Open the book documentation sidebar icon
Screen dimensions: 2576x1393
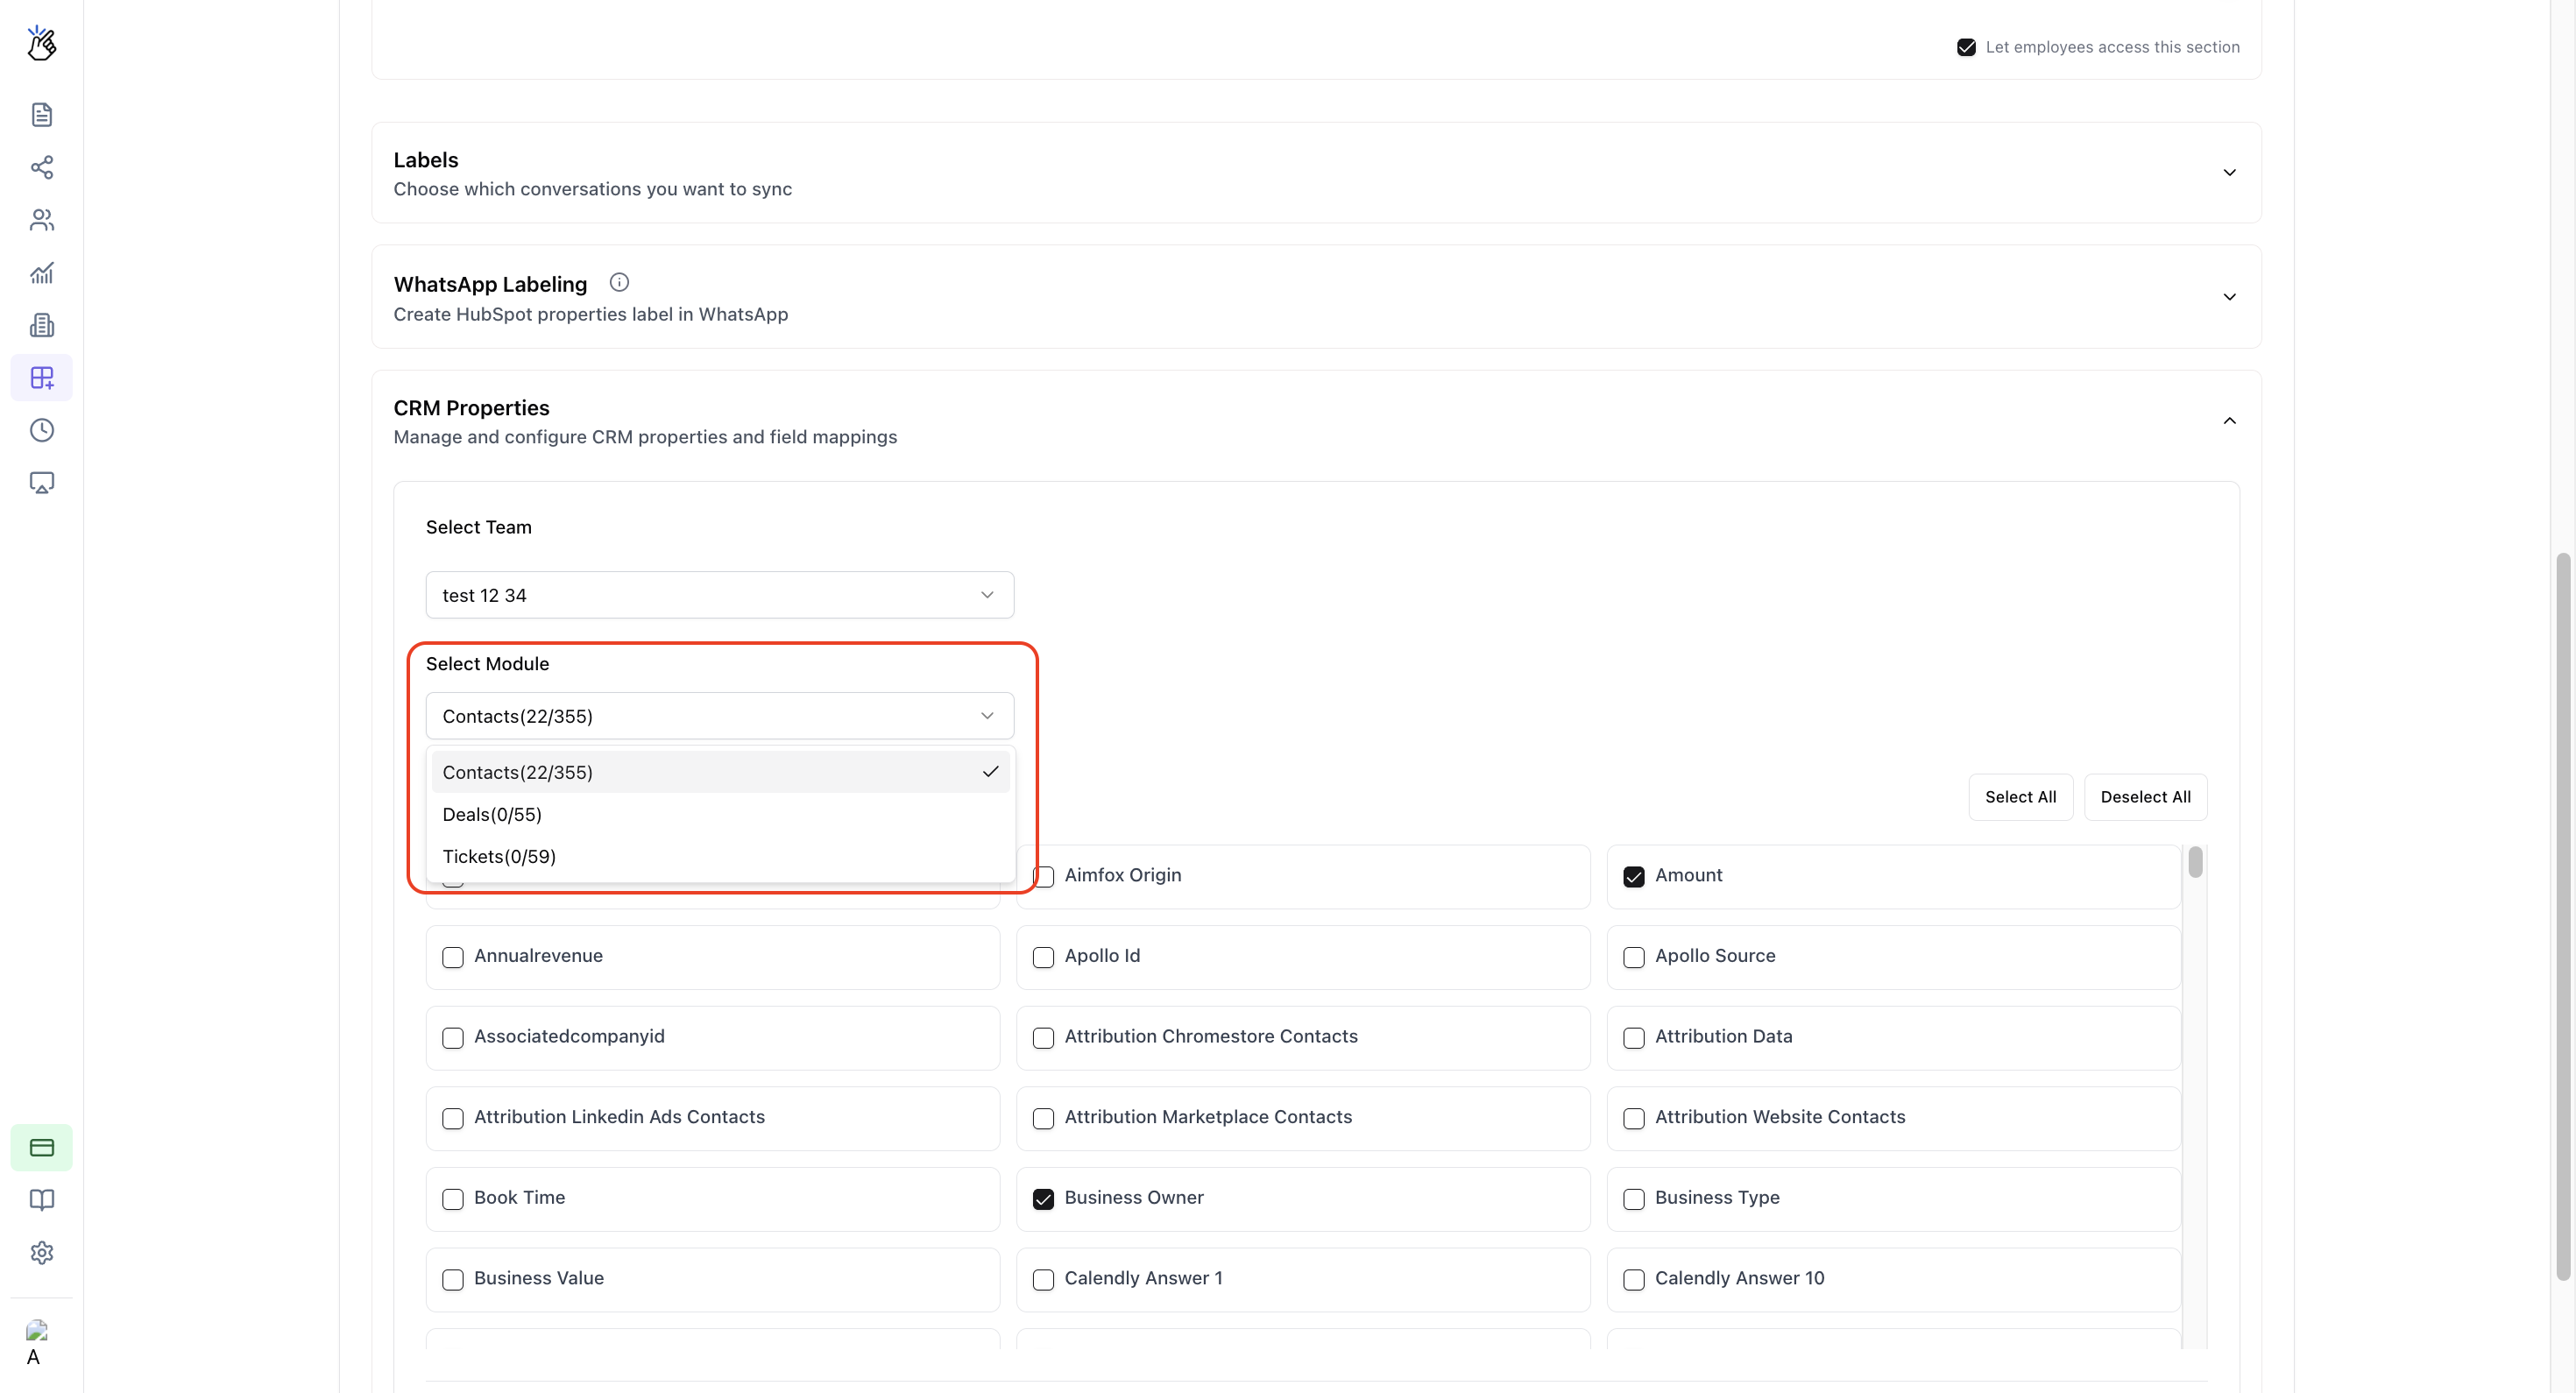tap(41, 1200)
